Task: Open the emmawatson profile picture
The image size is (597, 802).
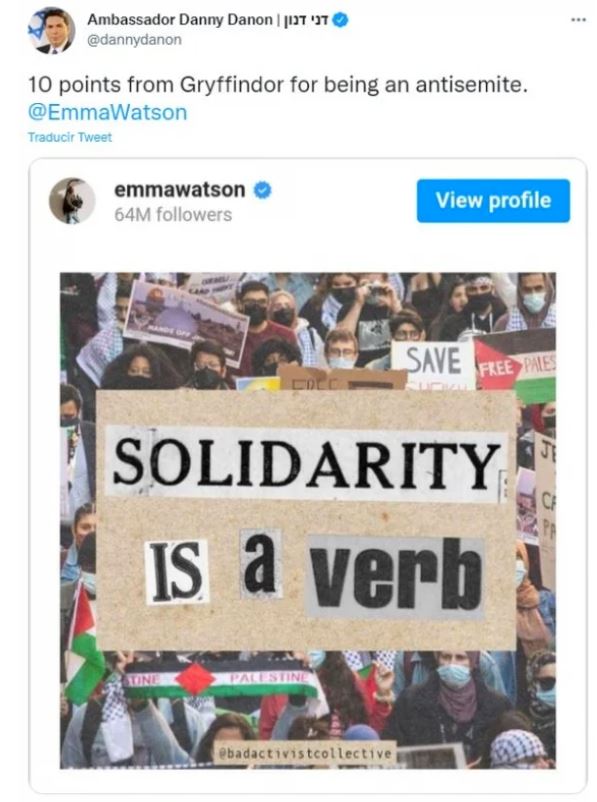Action: 72,200
